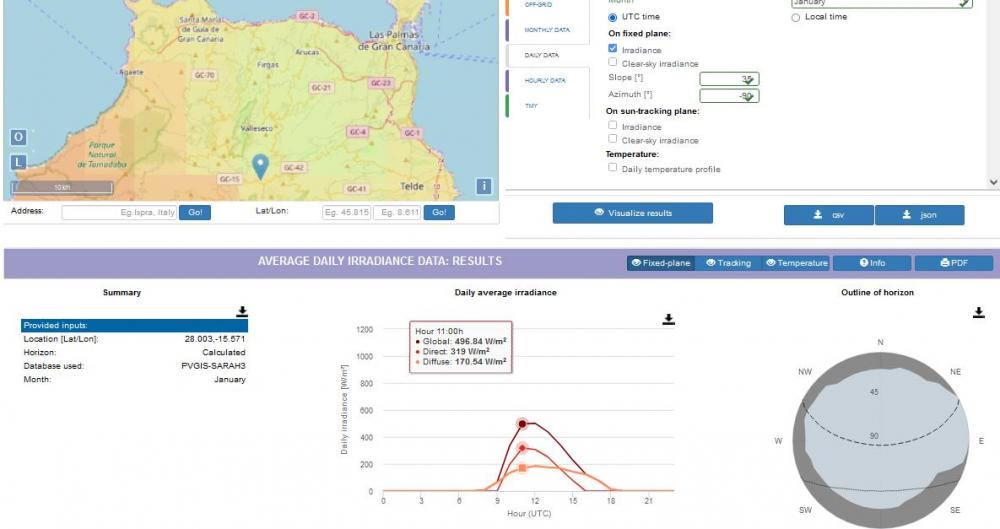Image resolution: width=1000 pixels, height=529 pixels.
Task: Click the Slope value field
Action: tap(729, 79)
